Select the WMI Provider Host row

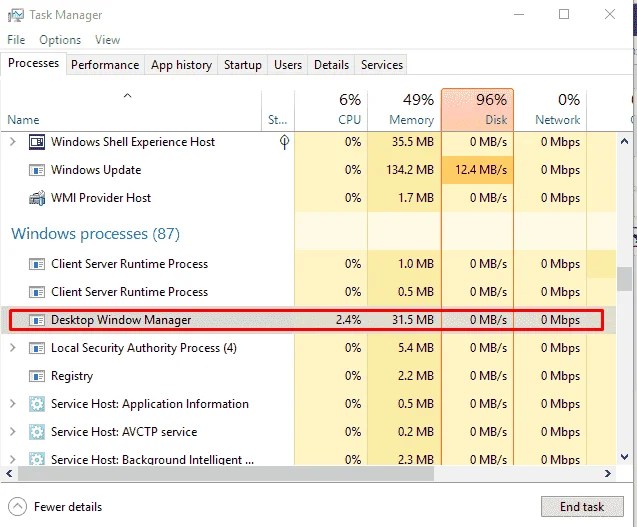pyautogui.click(x=309, y=198)
